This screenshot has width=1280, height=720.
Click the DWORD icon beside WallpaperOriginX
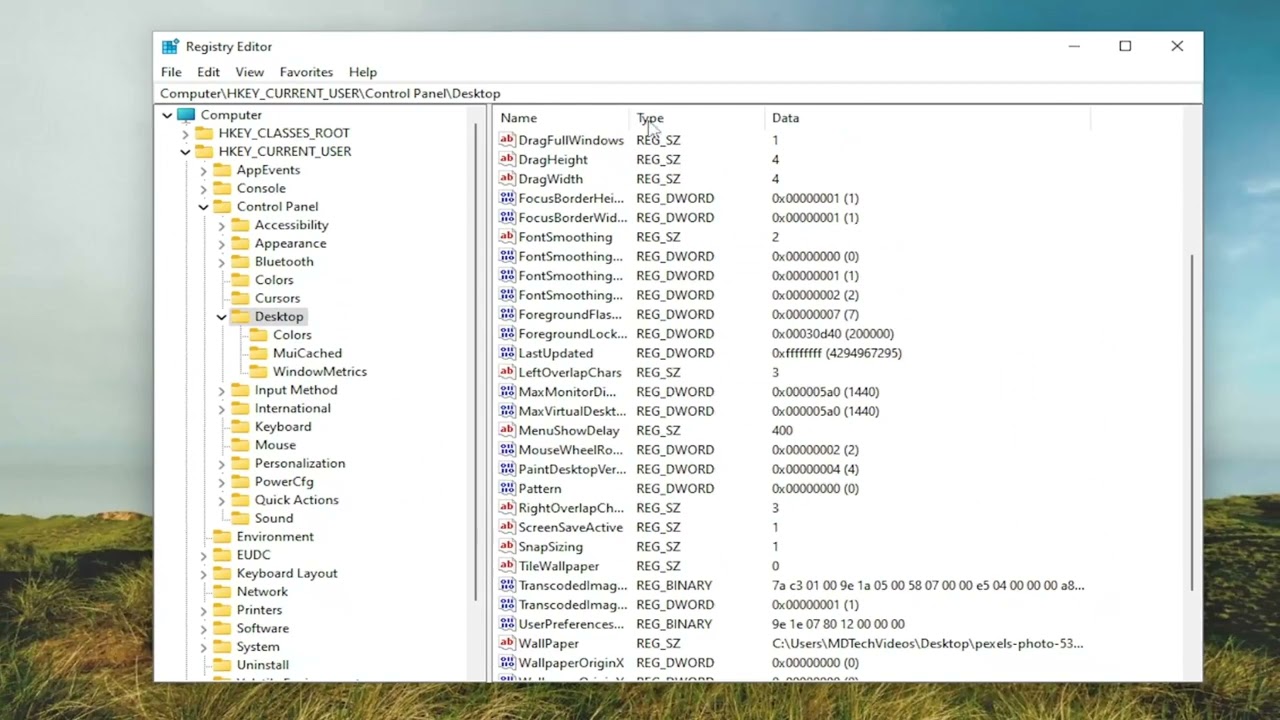pos(507,663)
